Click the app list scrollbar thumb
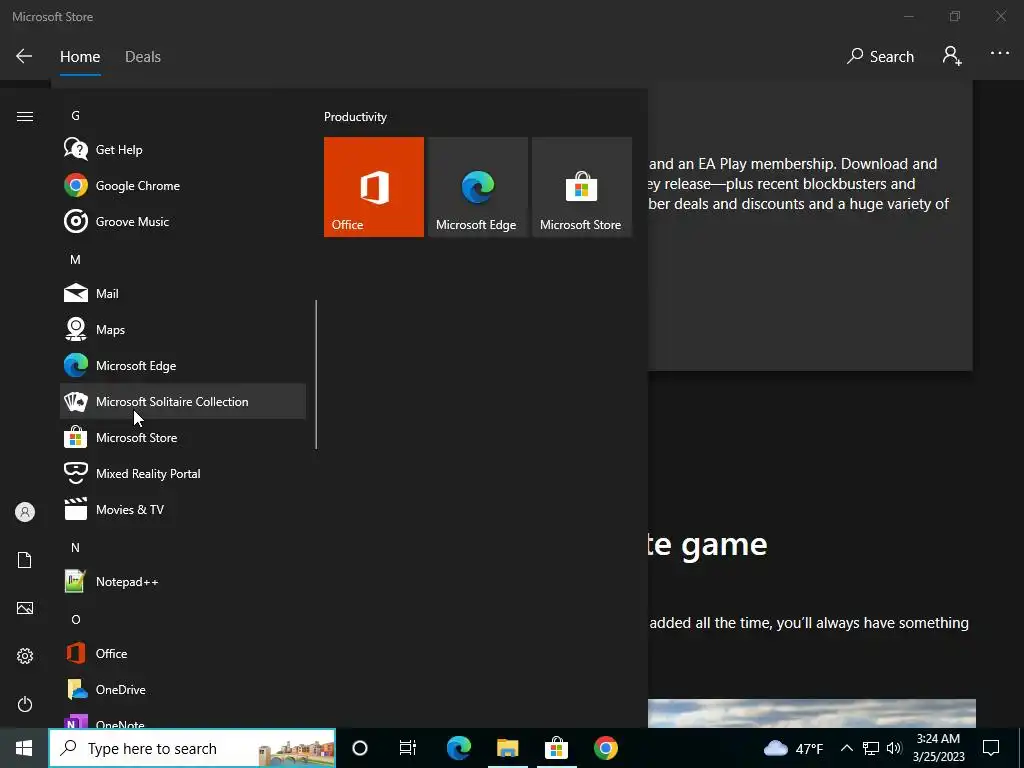 pyautogui.click(x=316, y=374)
